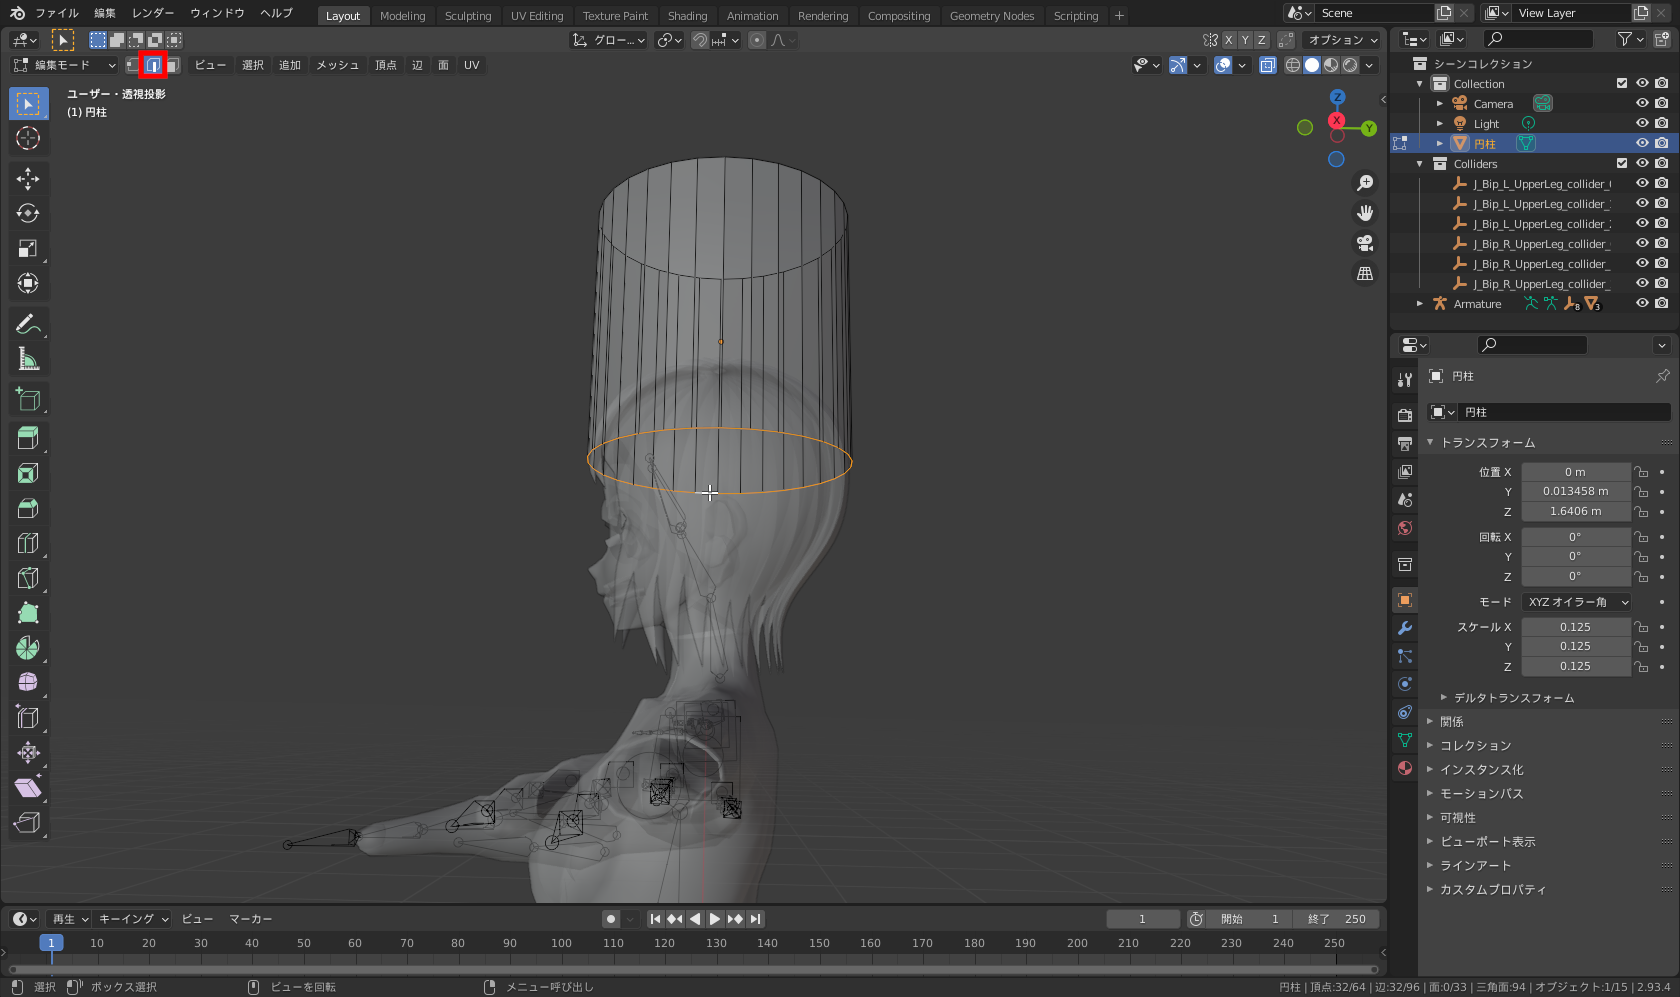Select the Move tool in left toolbar
This screenshot has height=997, width=1680.
click(x=28, y=179)
